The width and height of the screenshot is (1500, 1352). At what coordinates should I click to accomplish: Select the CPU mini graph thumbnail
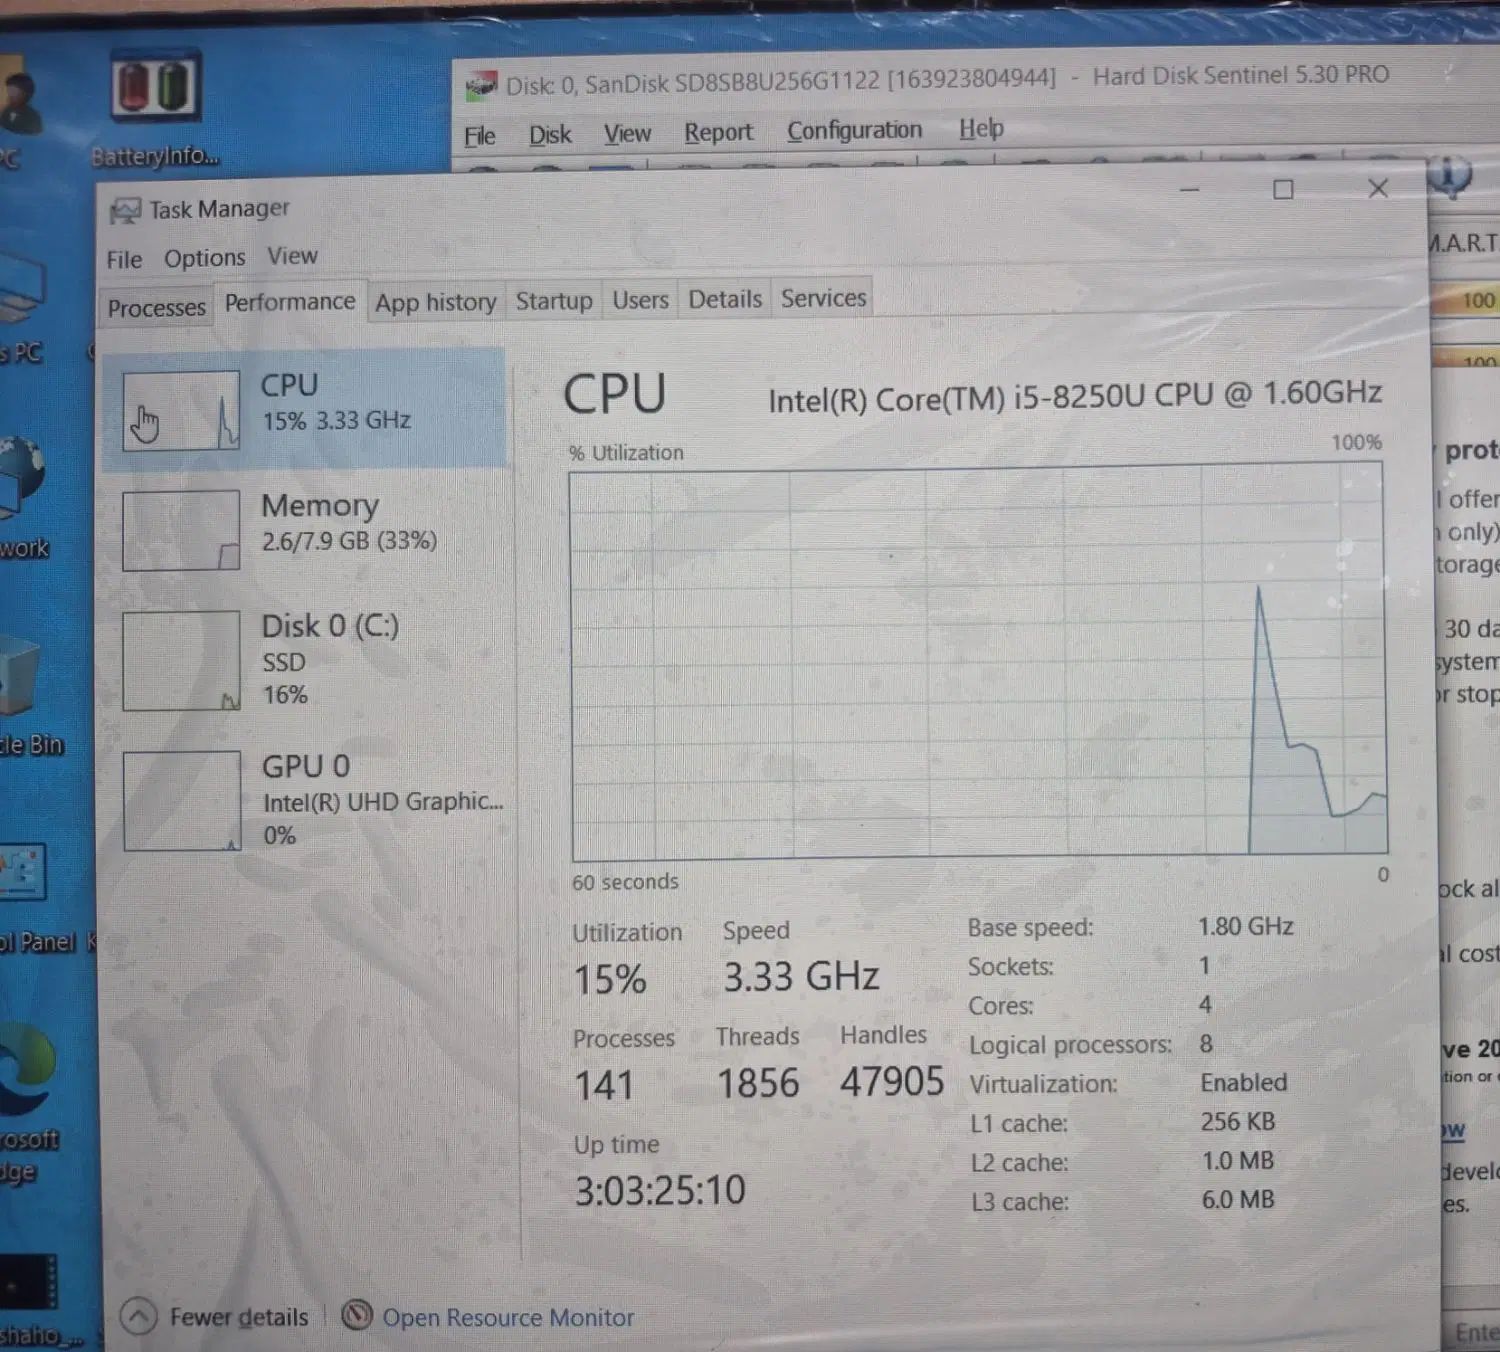pos(181,411)
